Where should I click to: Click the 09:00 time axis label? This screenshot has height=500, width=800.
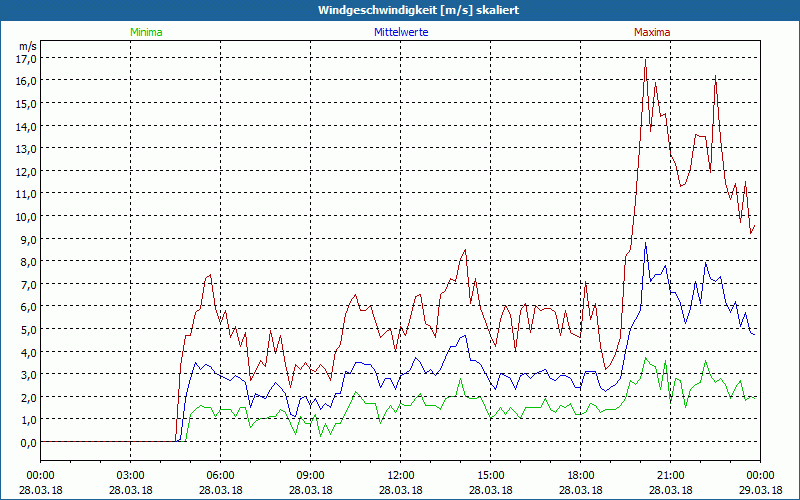tap(310, 475)
